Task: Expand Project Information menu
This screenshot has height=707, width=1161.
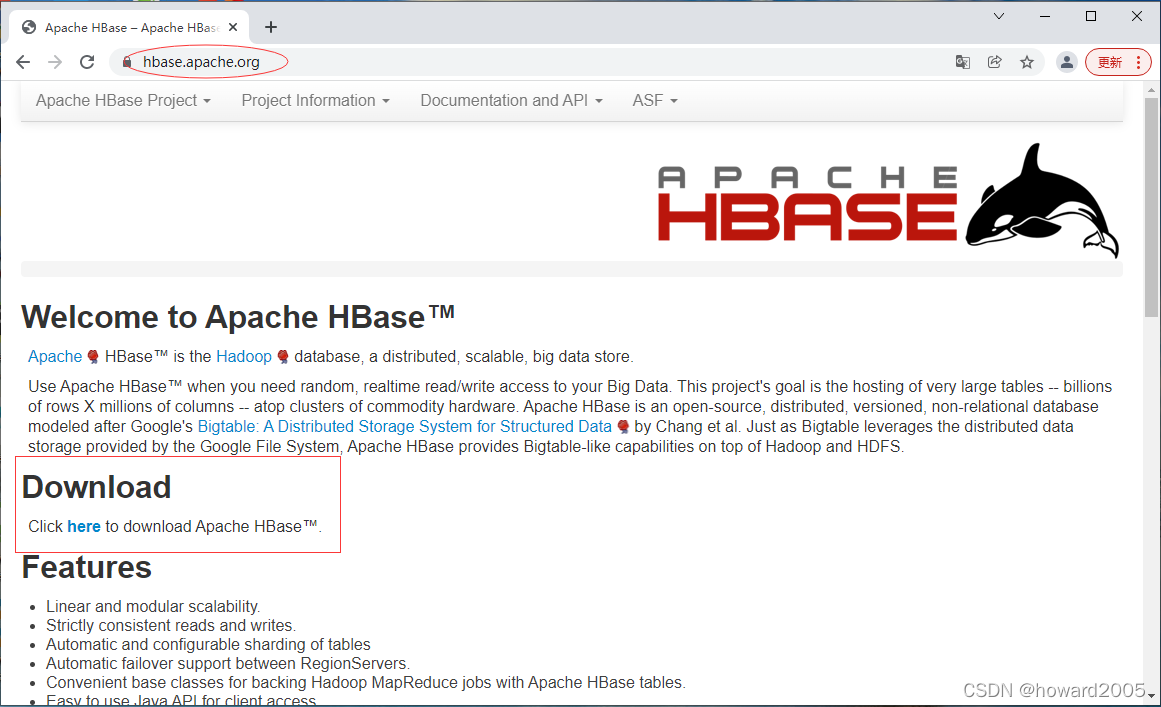Action: click(x=315, y=101)
